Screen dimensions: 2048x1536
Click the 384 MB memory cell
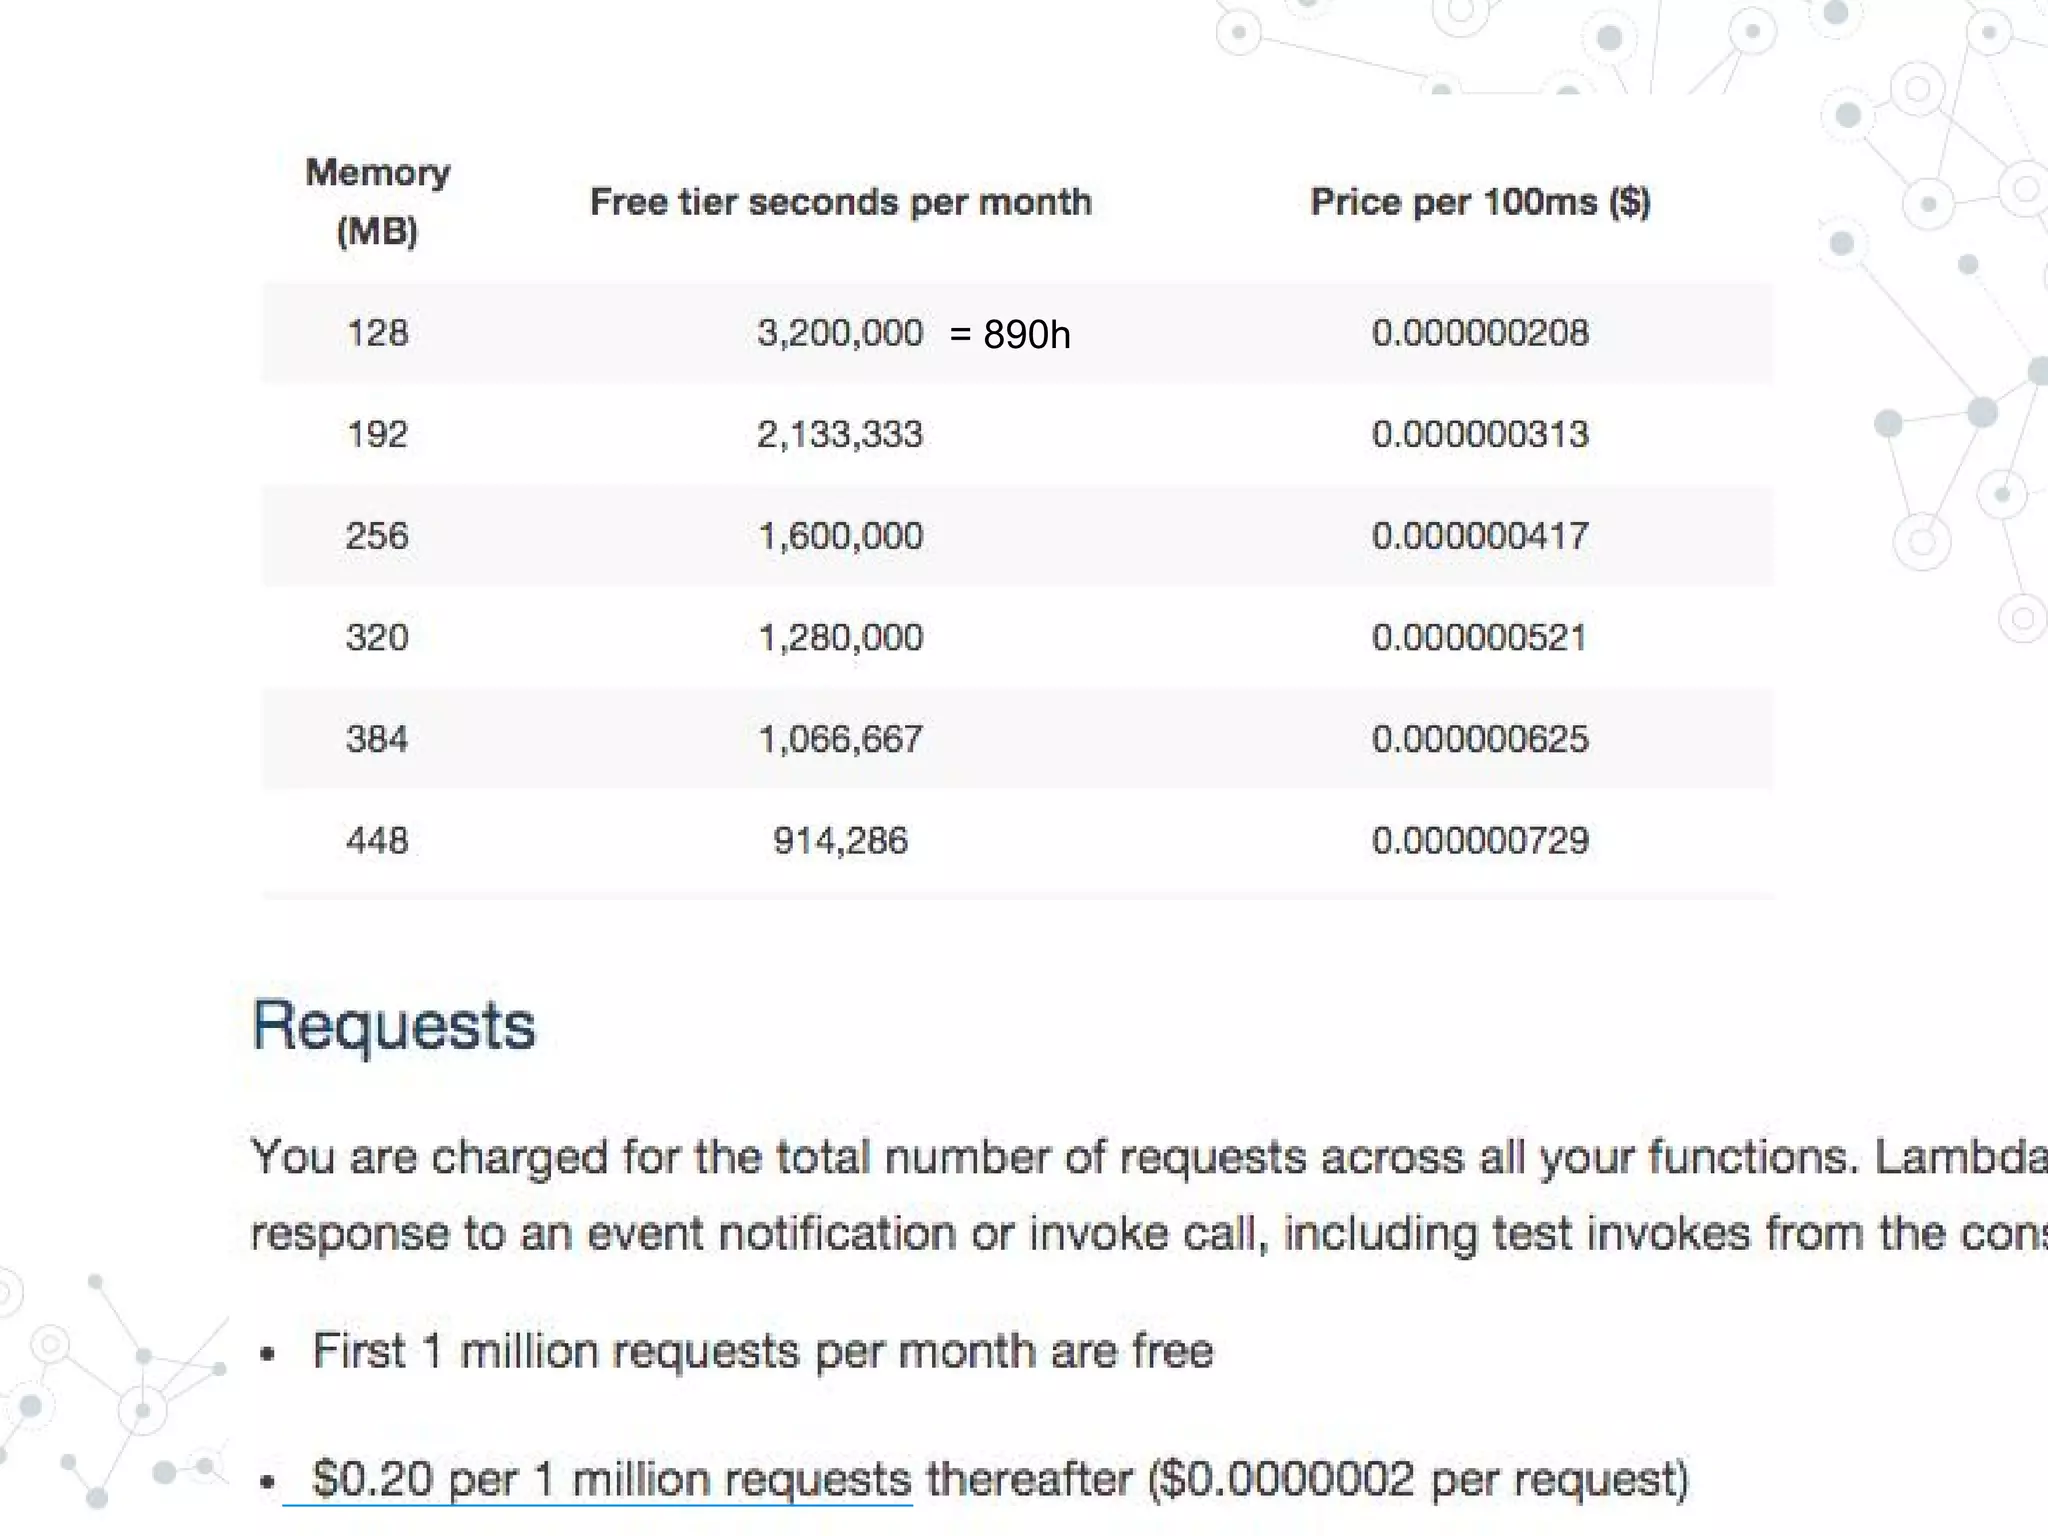coord(377,740)
